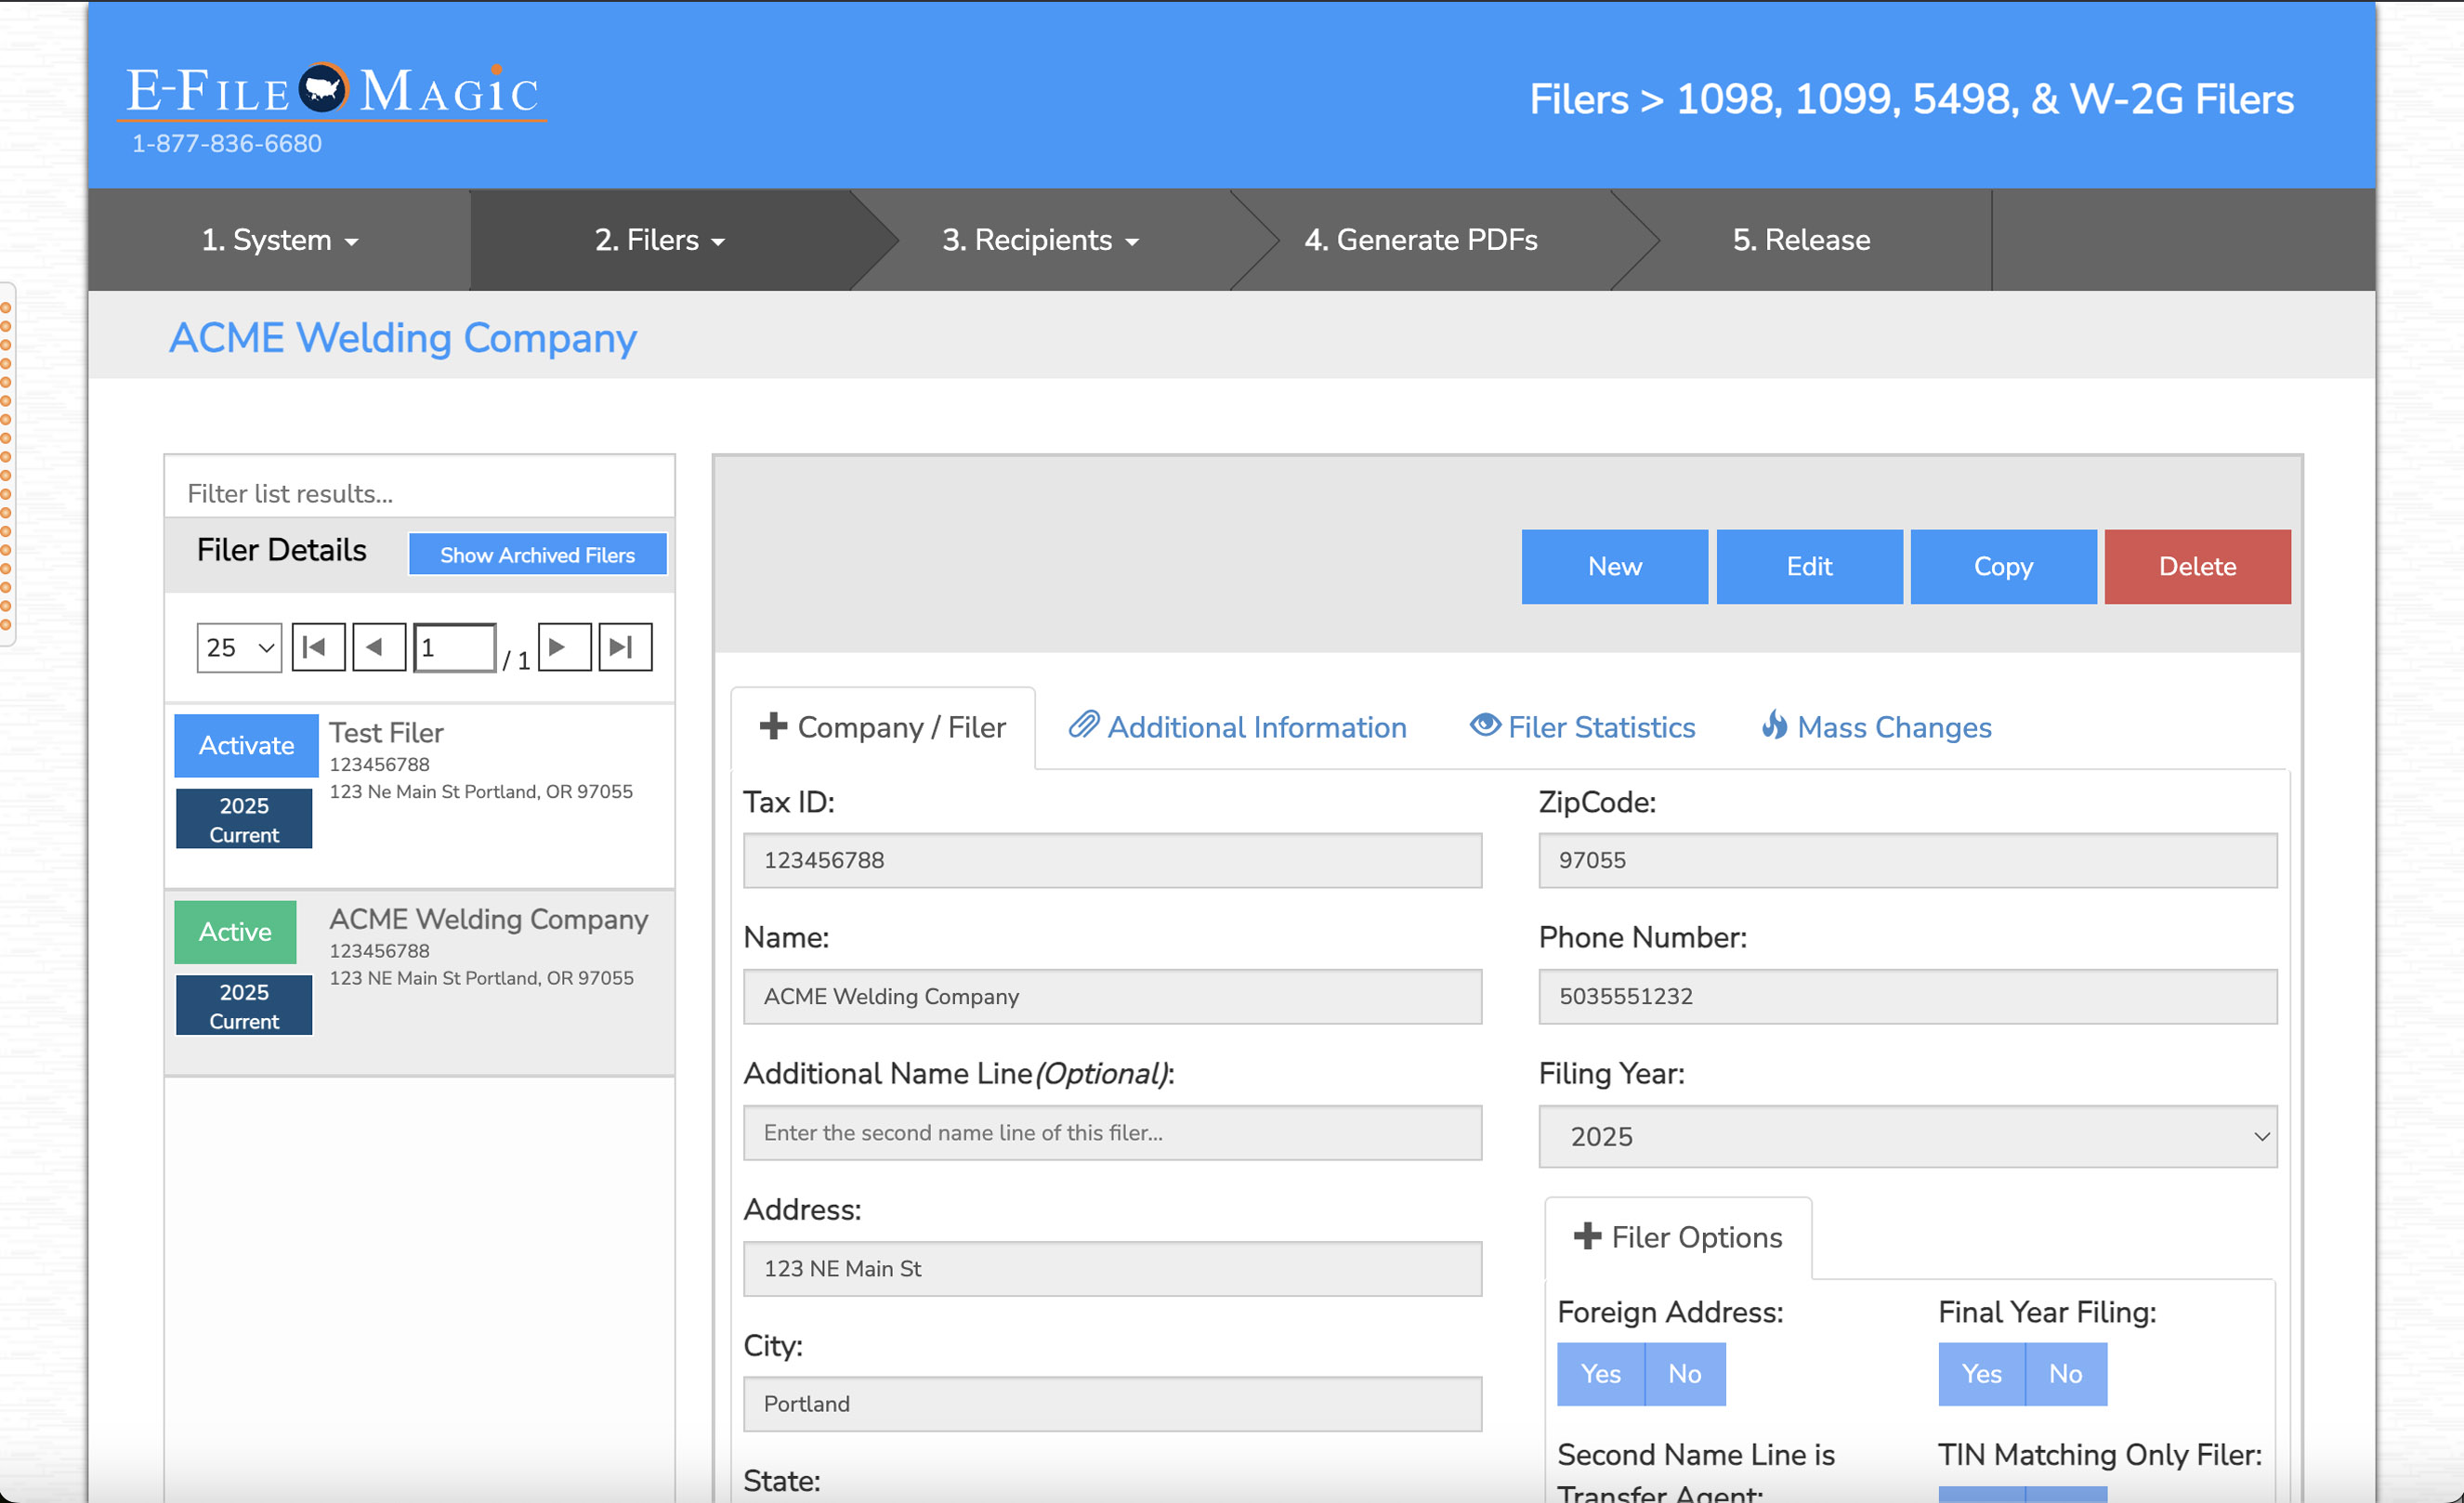Go to previous page of filer list
Viewport: 2464px width, 1503px height.
[x=378, y=647]
